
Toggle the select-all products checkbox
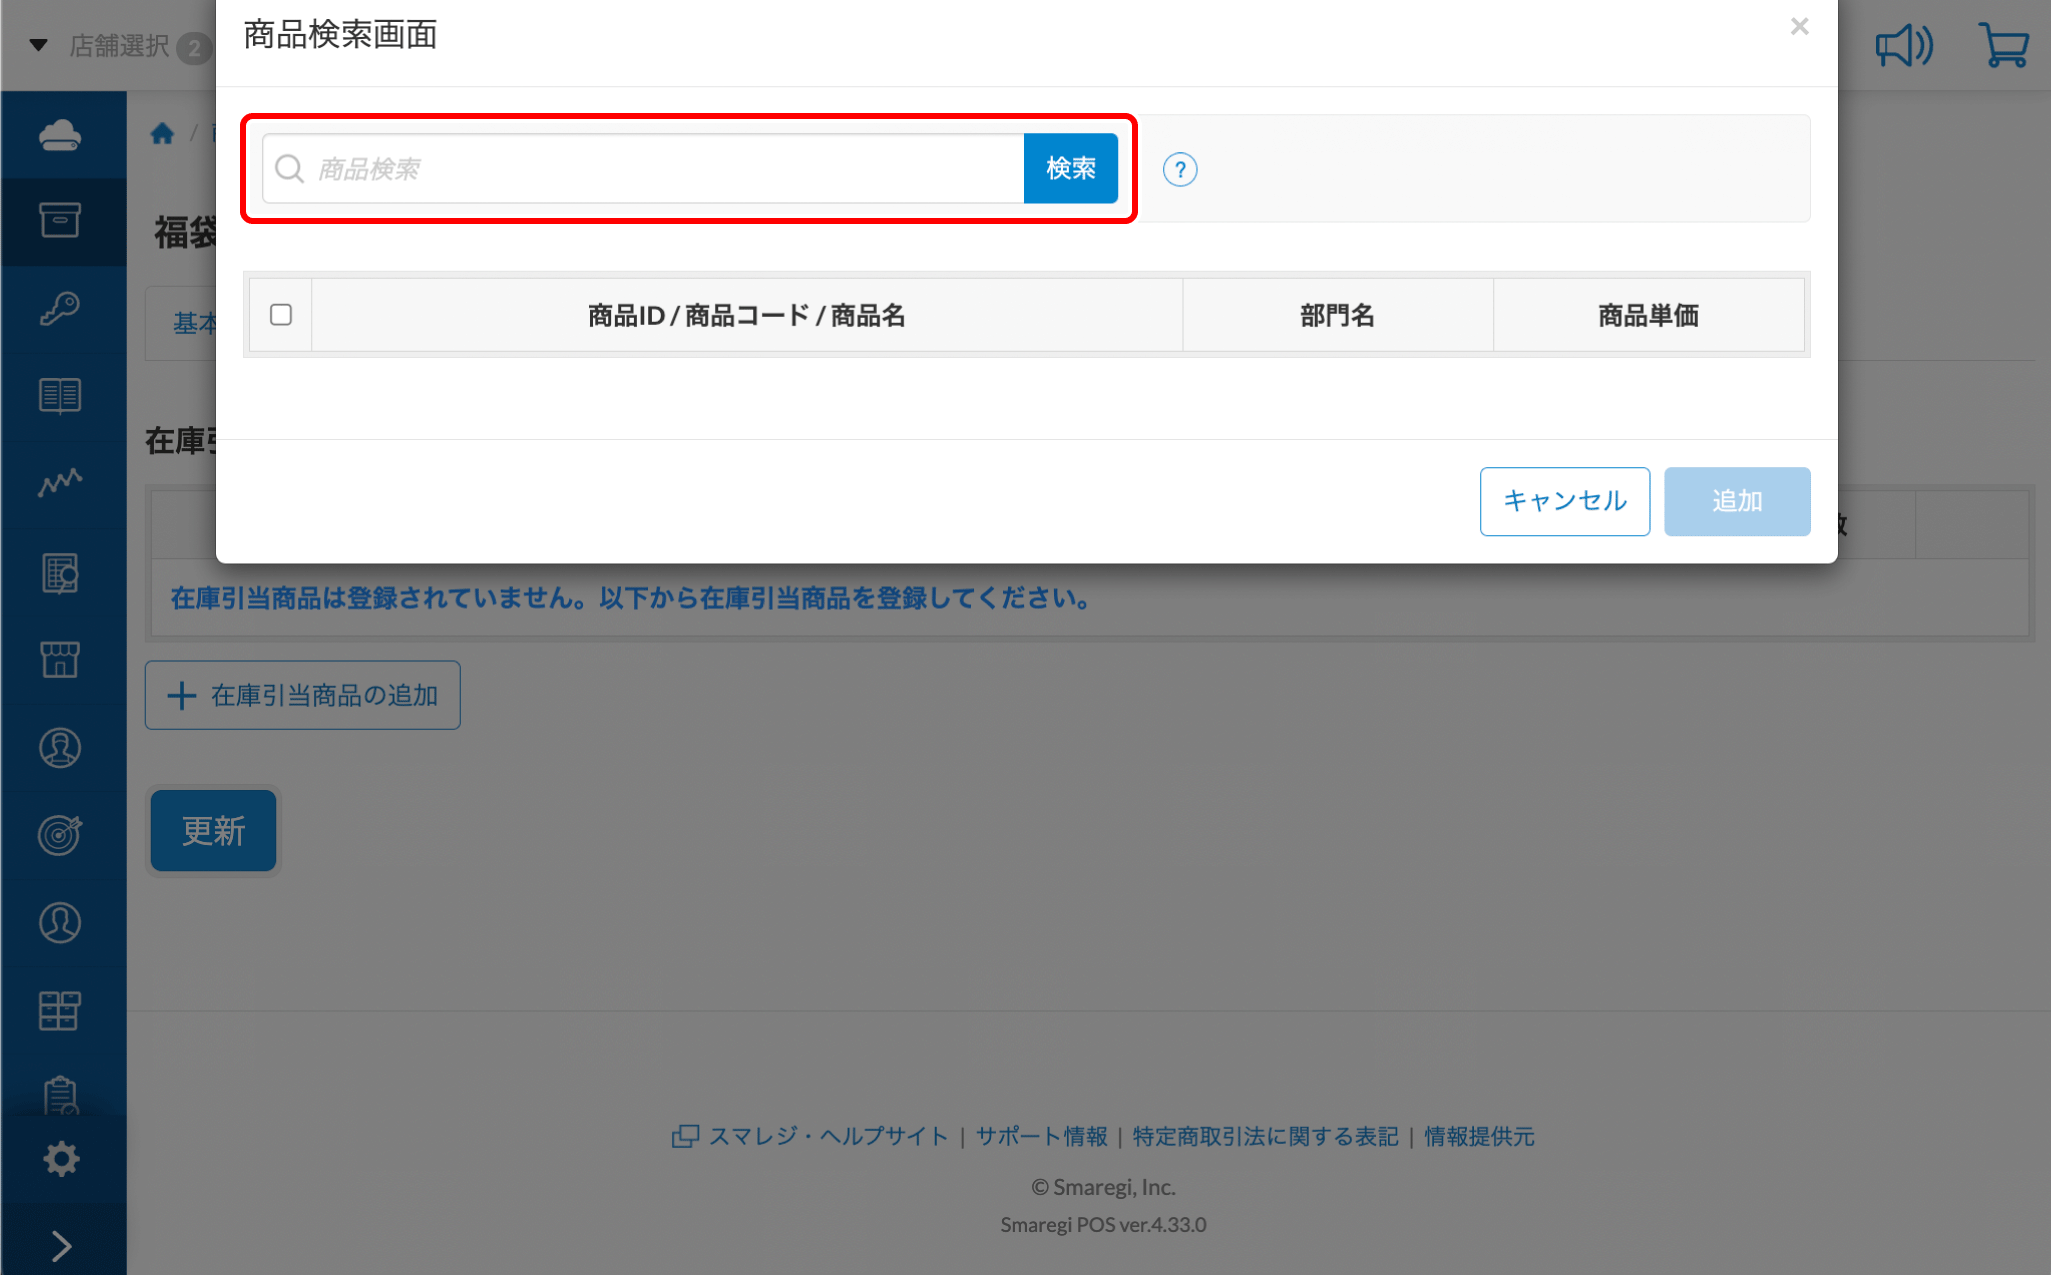click(281, 315)
